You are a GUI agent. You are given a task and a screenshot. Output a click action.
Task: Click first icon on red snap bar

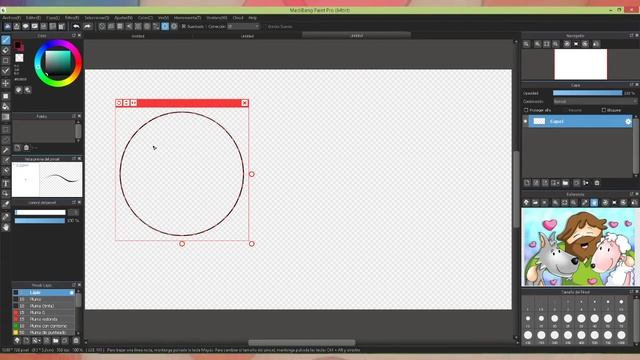[x=119, y=103]
